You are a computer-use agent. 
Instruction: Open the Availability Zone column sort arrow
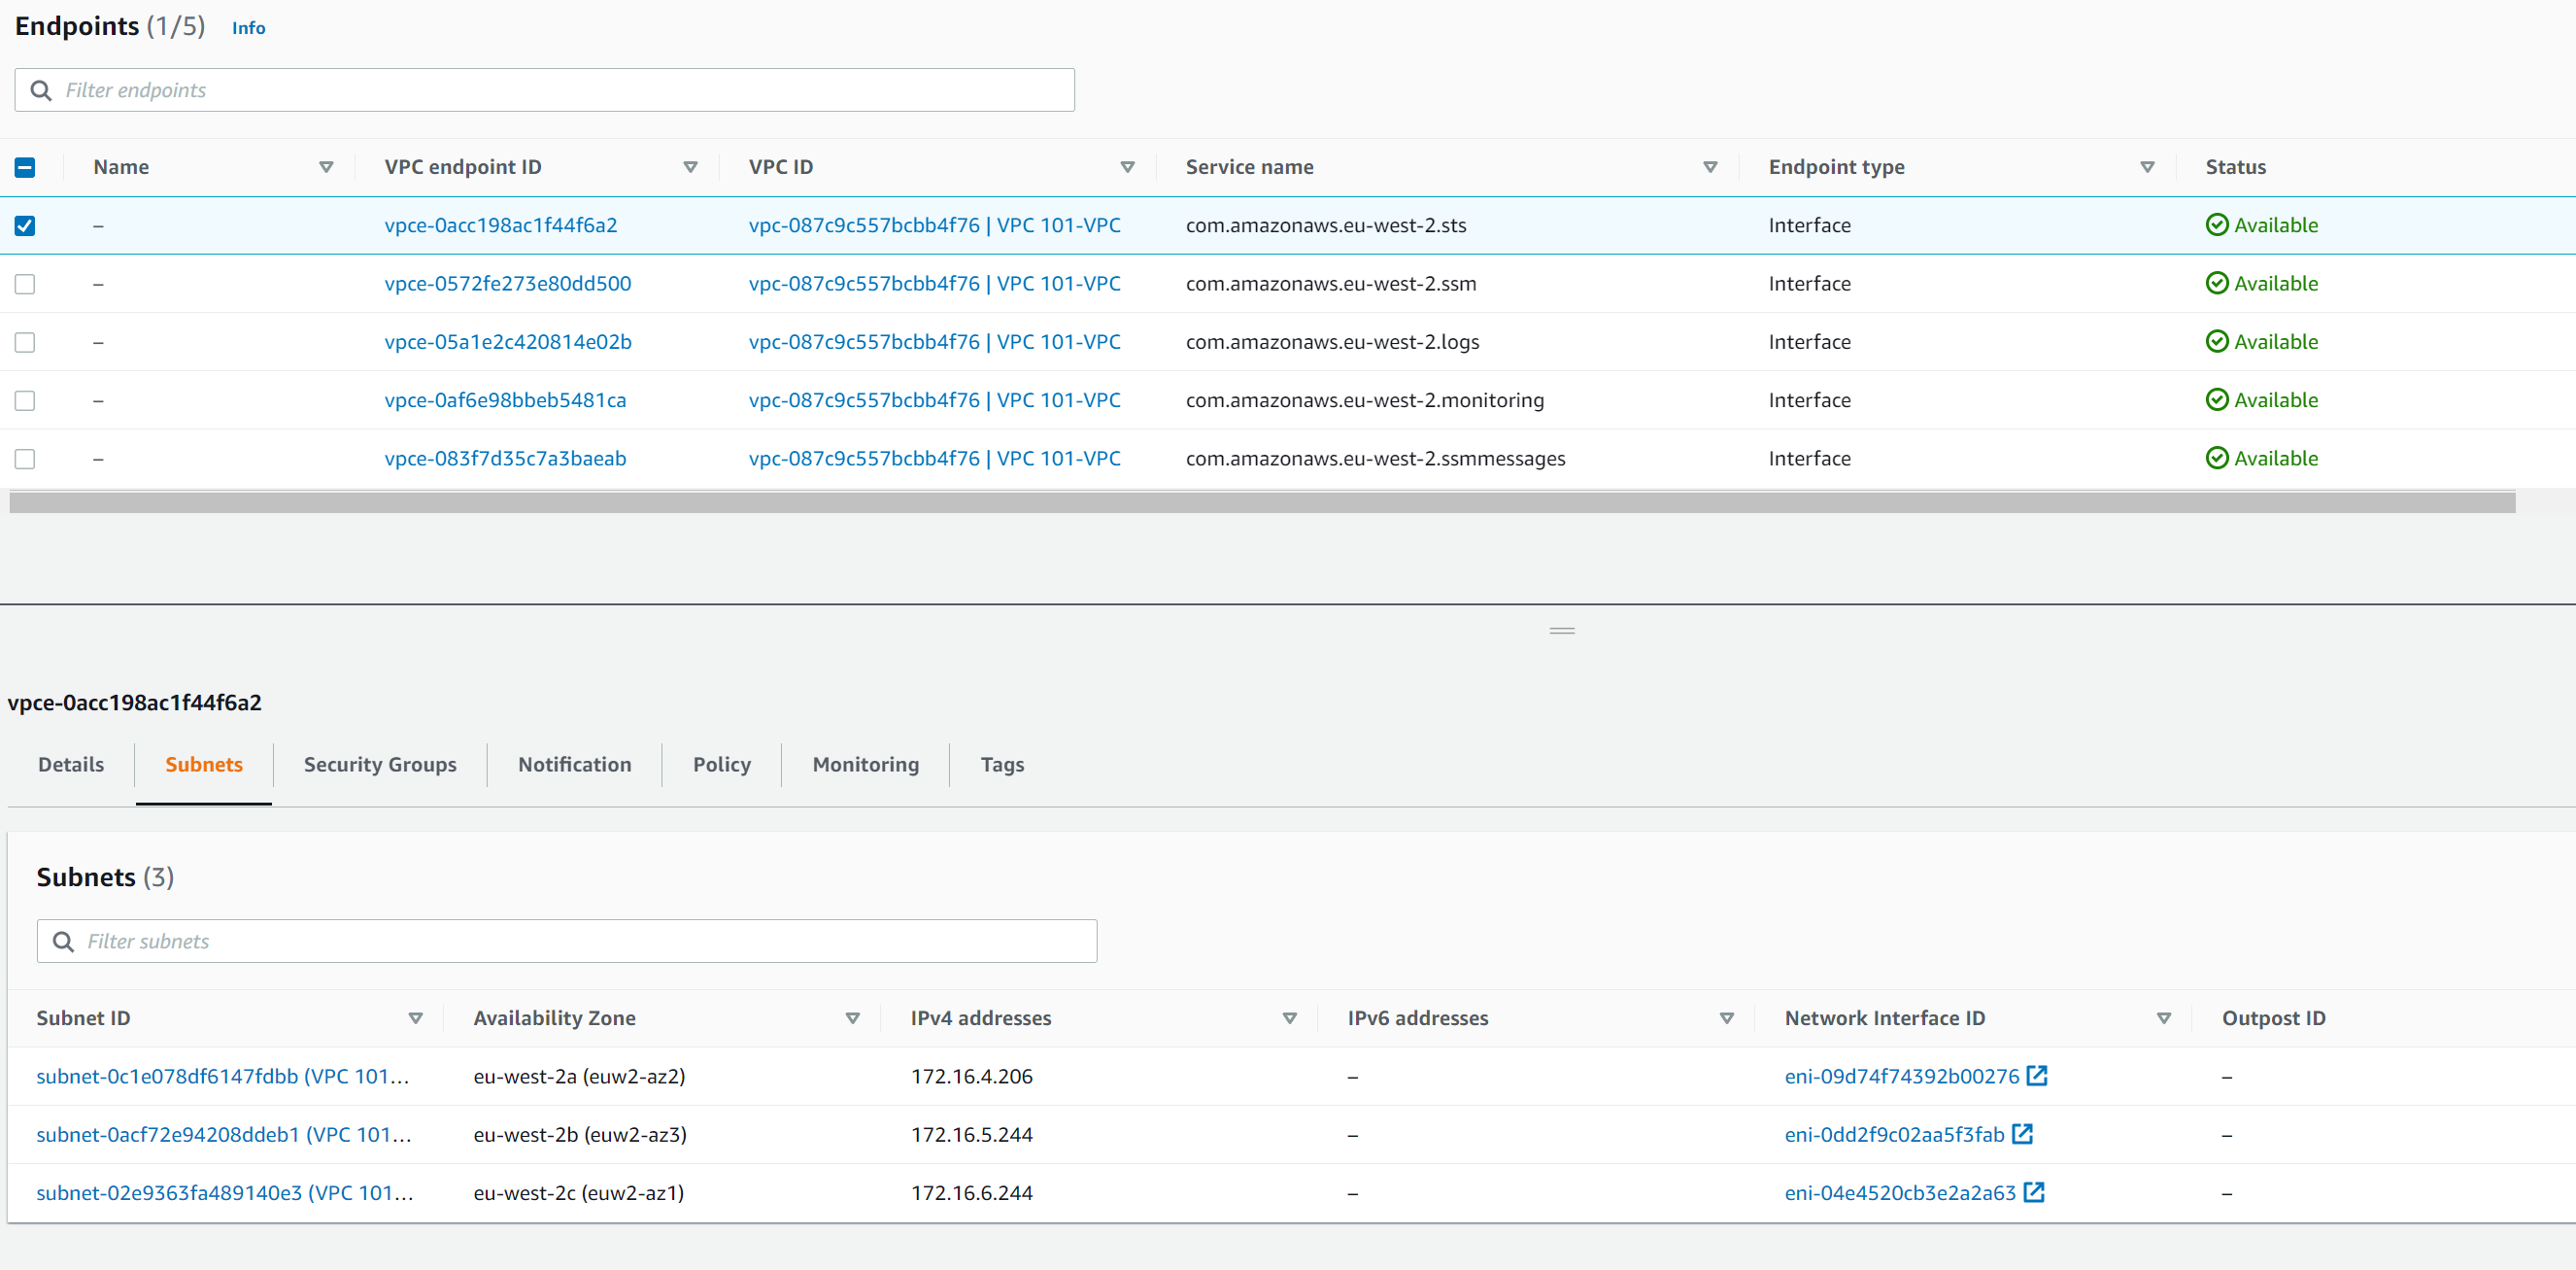(x=852, y=1018)
